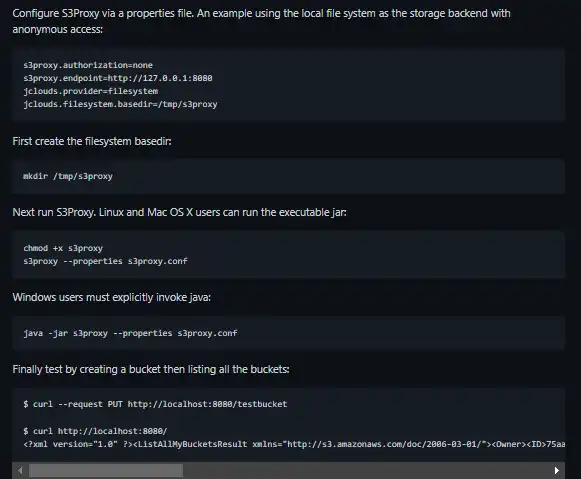Click 'Windows users must explicitly invoke java' text

tap(112, 297)
